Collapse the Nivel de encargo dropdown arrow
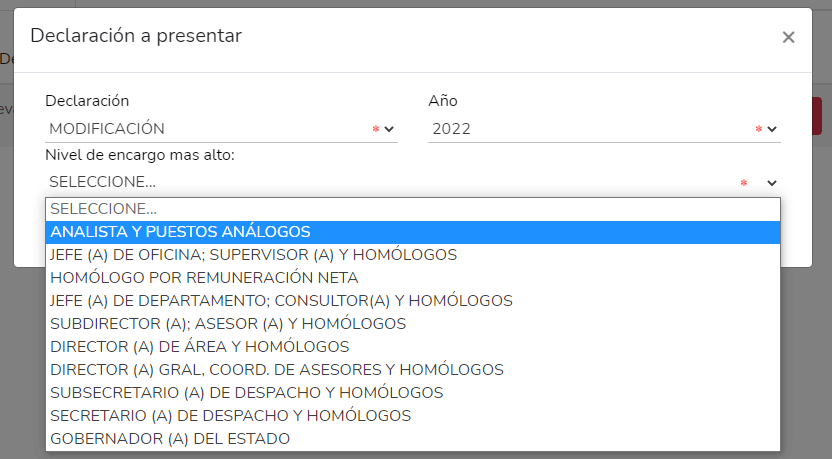Image resolution: width=832 pixels, height=459 pixels. [772, 183]
